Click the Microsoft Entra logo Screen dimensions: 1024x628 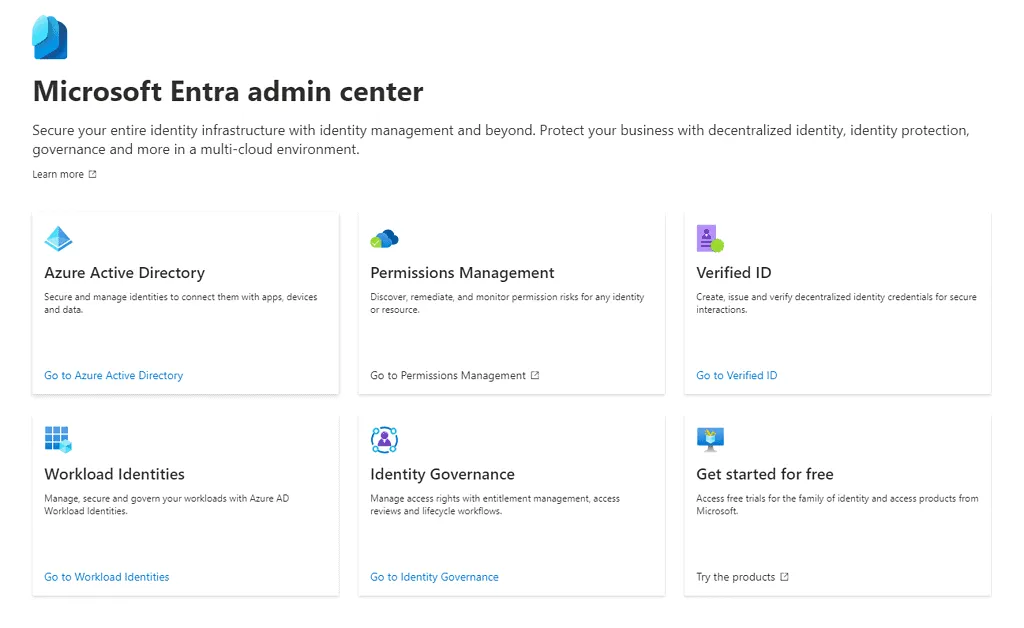48,36
